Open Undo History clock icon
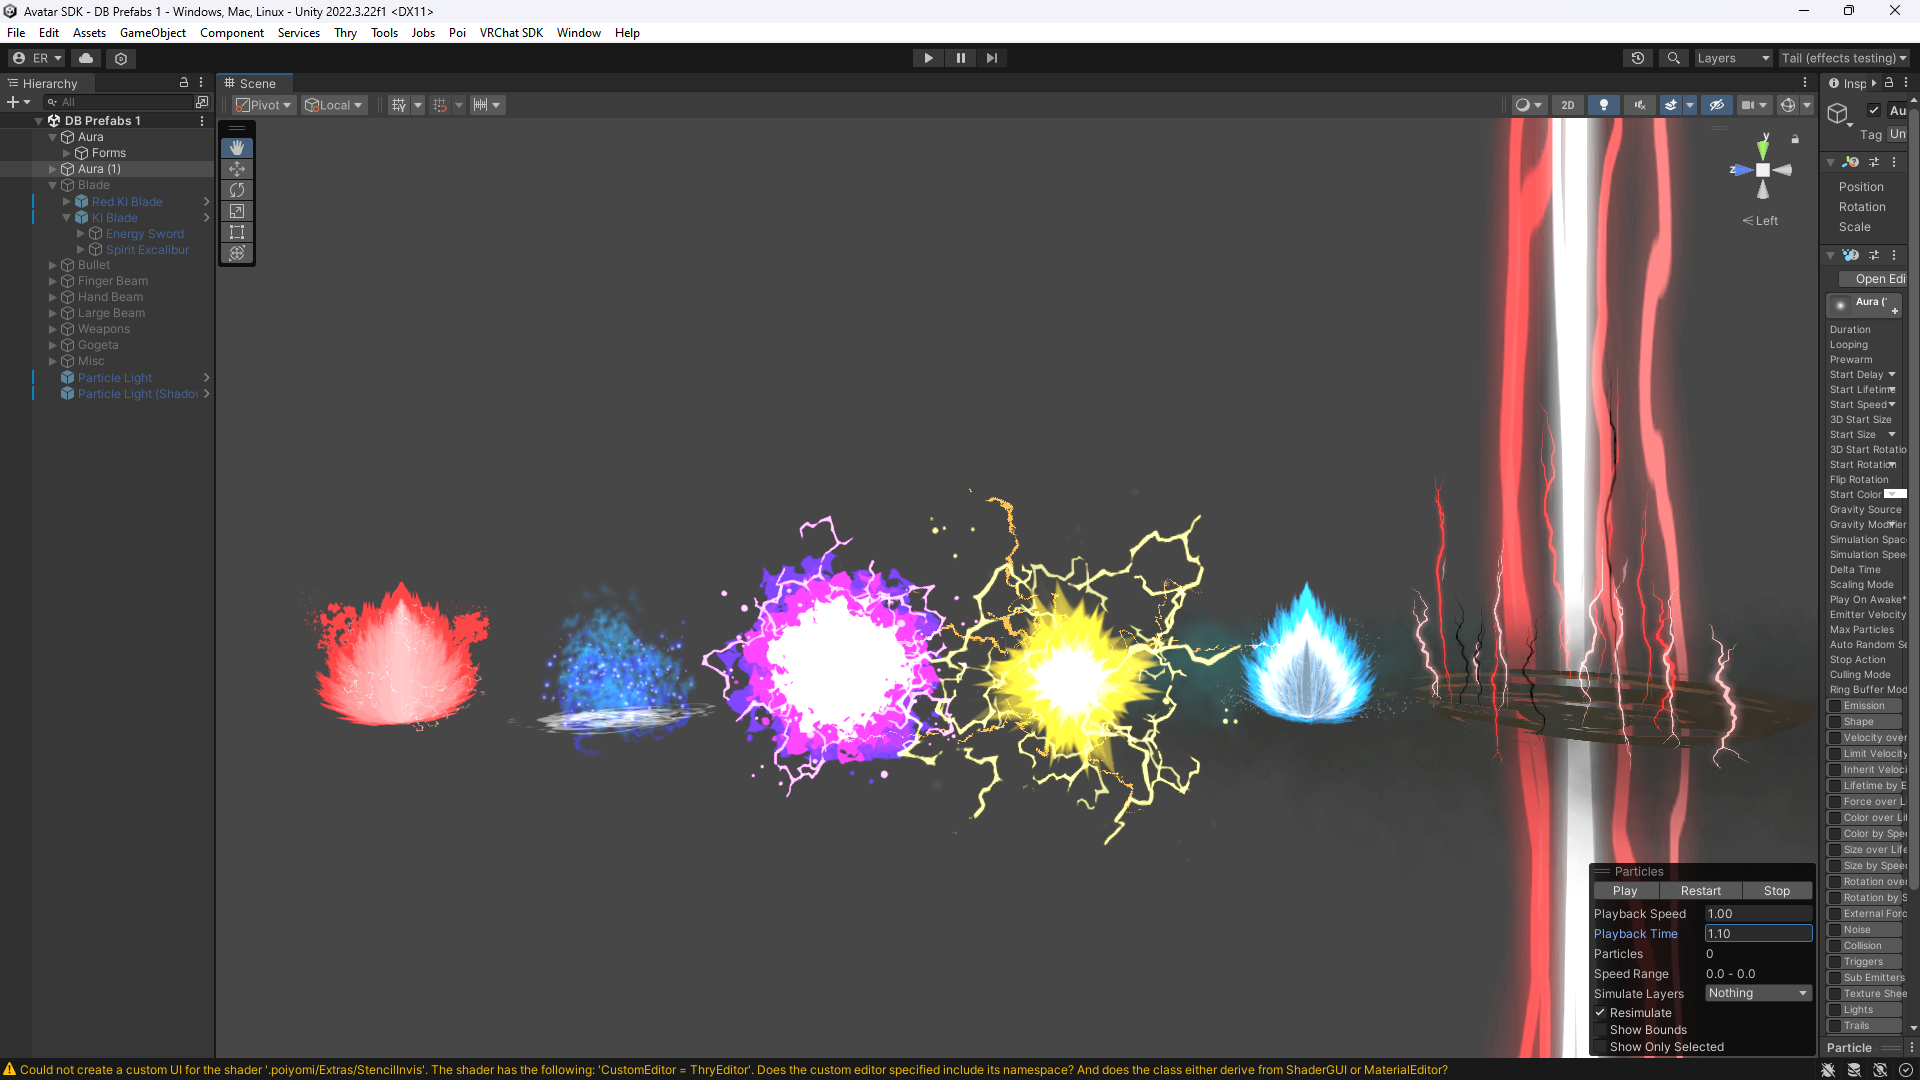The width and height of the screenshot is (1920, 1080). click(1638, 58)
